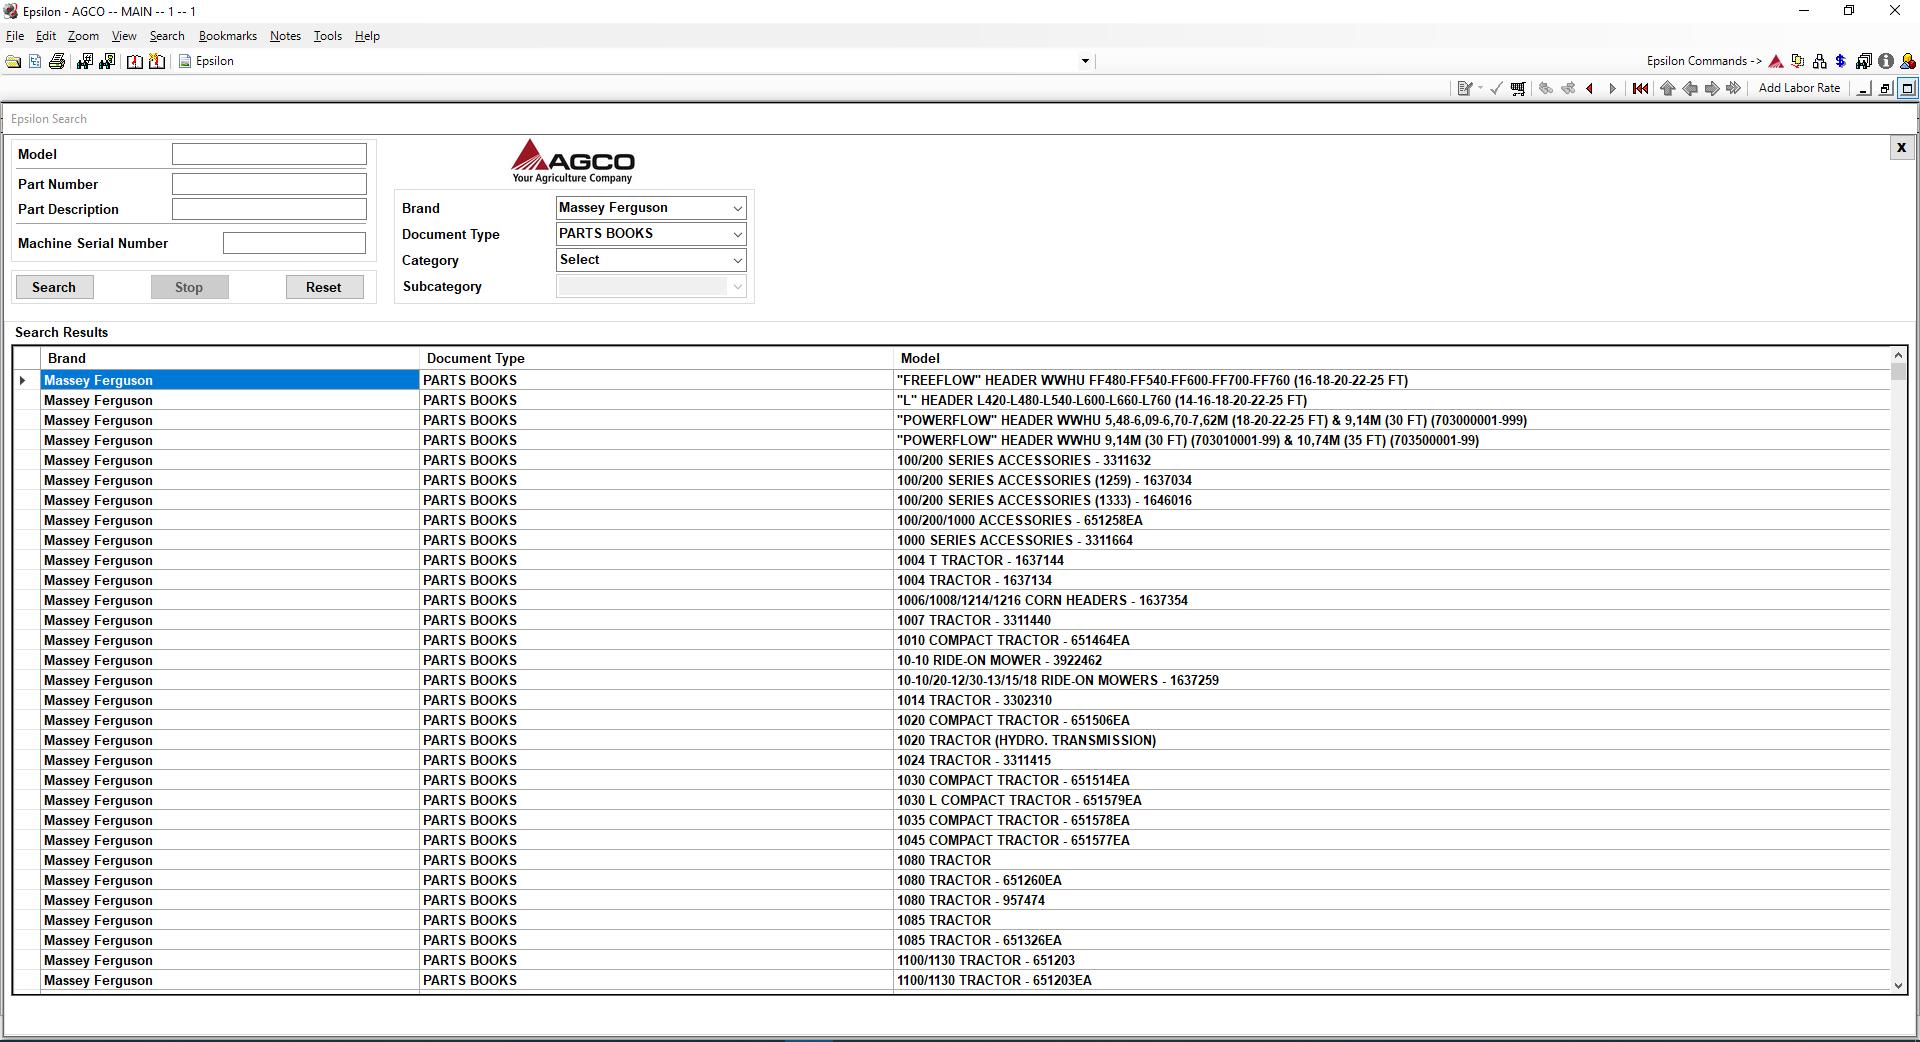Select the 1007 TRACTOR - 3311440 row
The width and height of the screenshot is (1920, 1042).
coord(973,620)
